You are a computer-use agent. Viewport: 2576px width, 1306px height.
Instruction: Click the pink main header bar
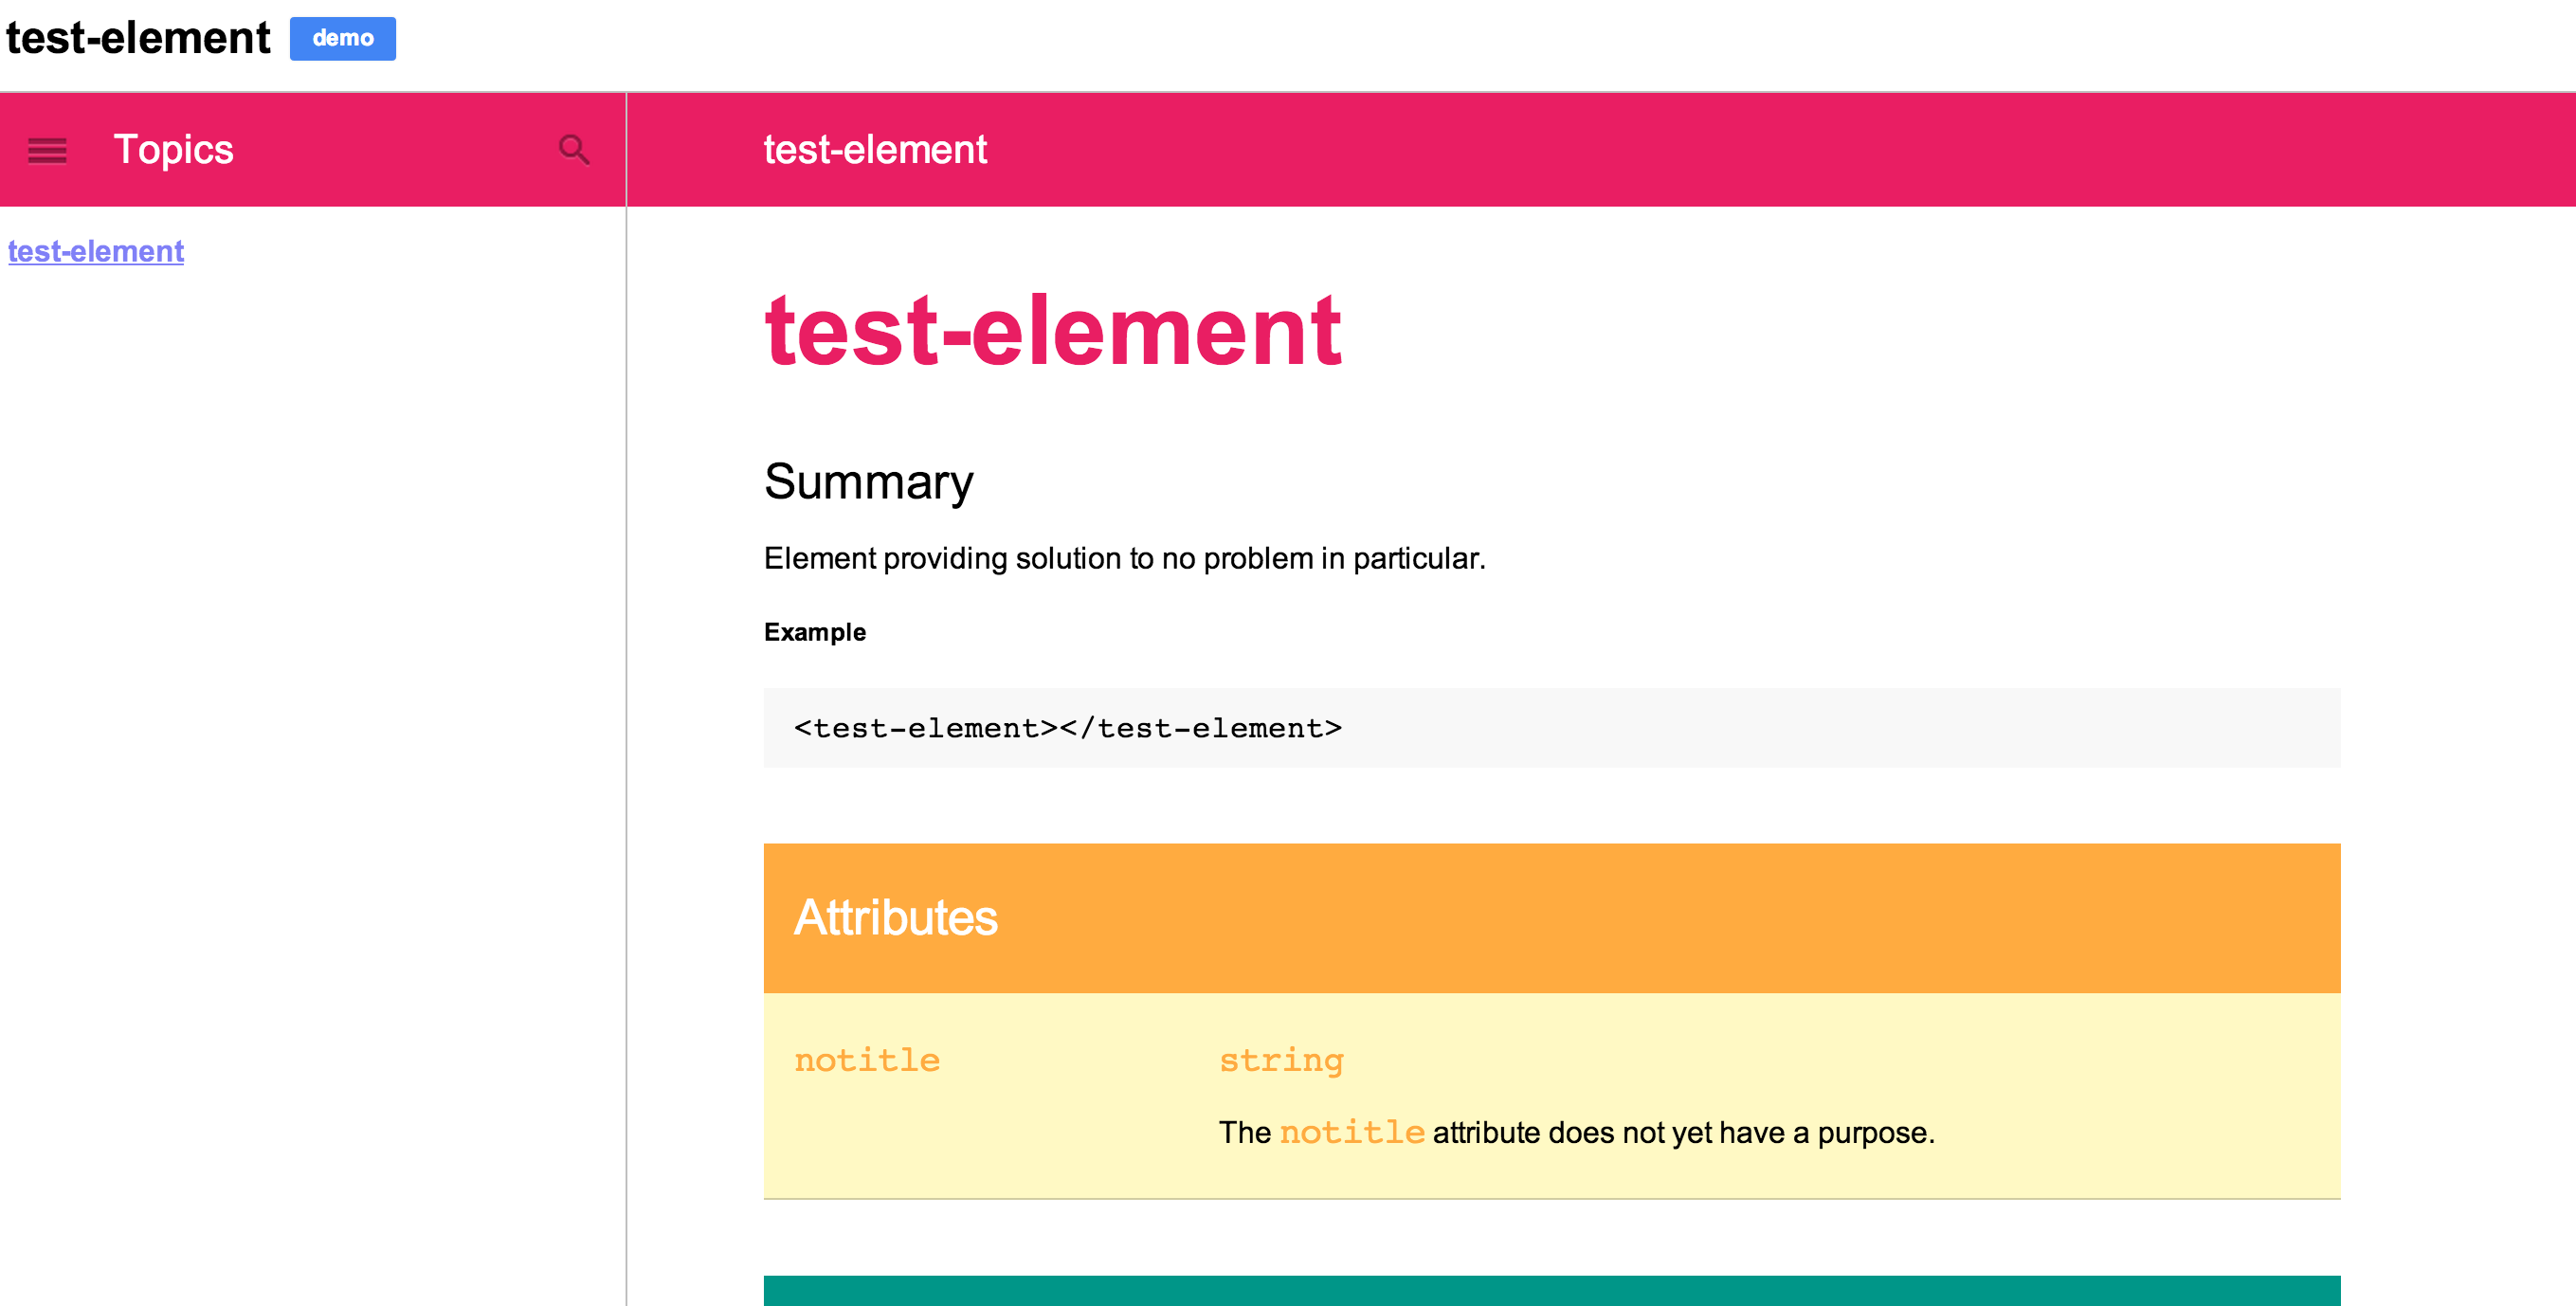point(1601,150)
